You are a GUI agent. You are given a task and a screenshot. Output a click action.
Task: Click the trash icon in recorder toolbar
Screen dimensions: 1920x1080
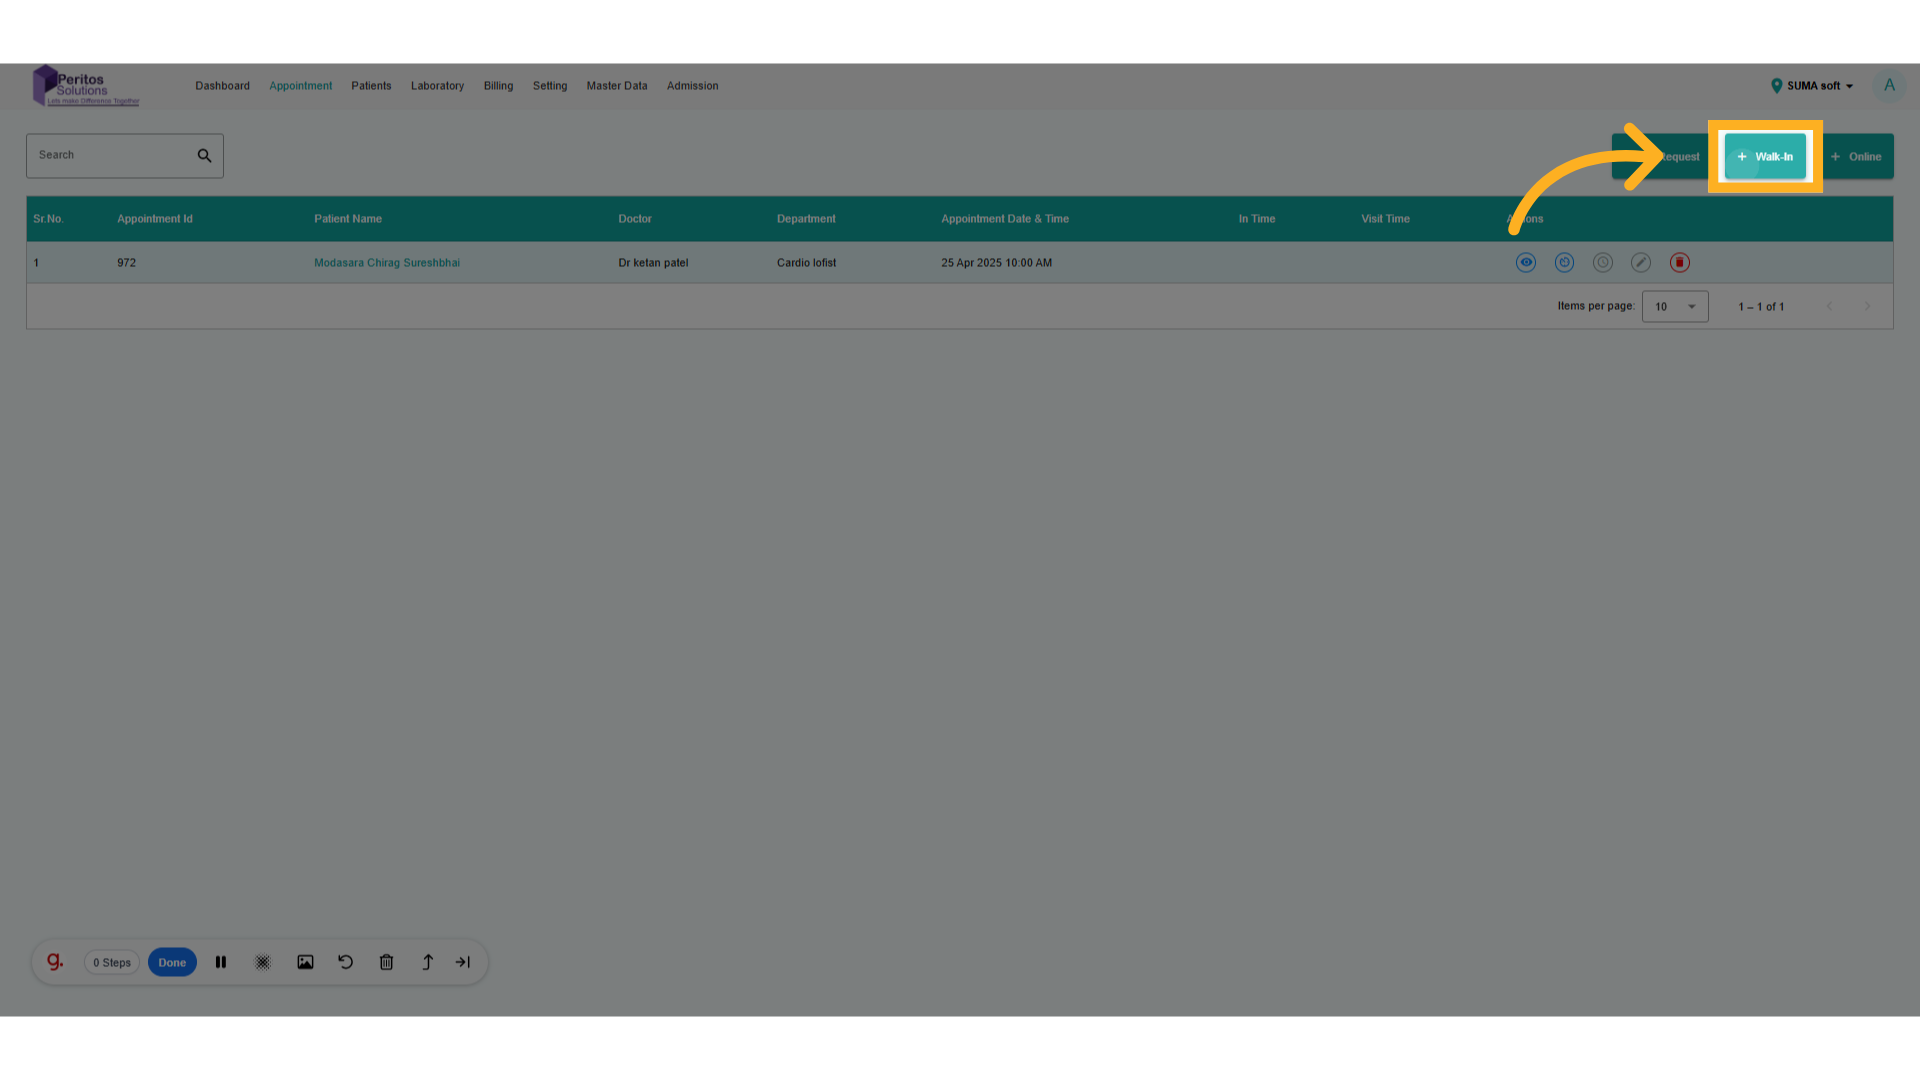(x=386, y=962)
